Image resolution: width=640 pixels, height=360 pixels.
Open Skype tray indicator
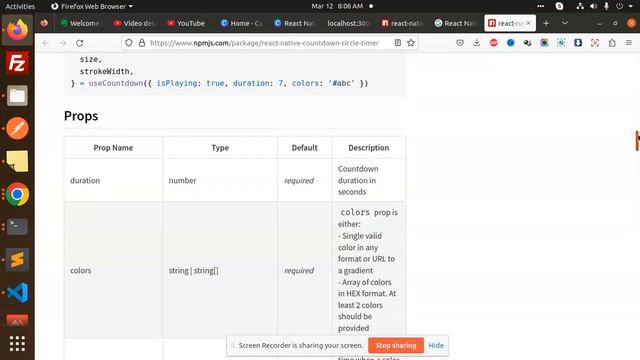(559, 6)
